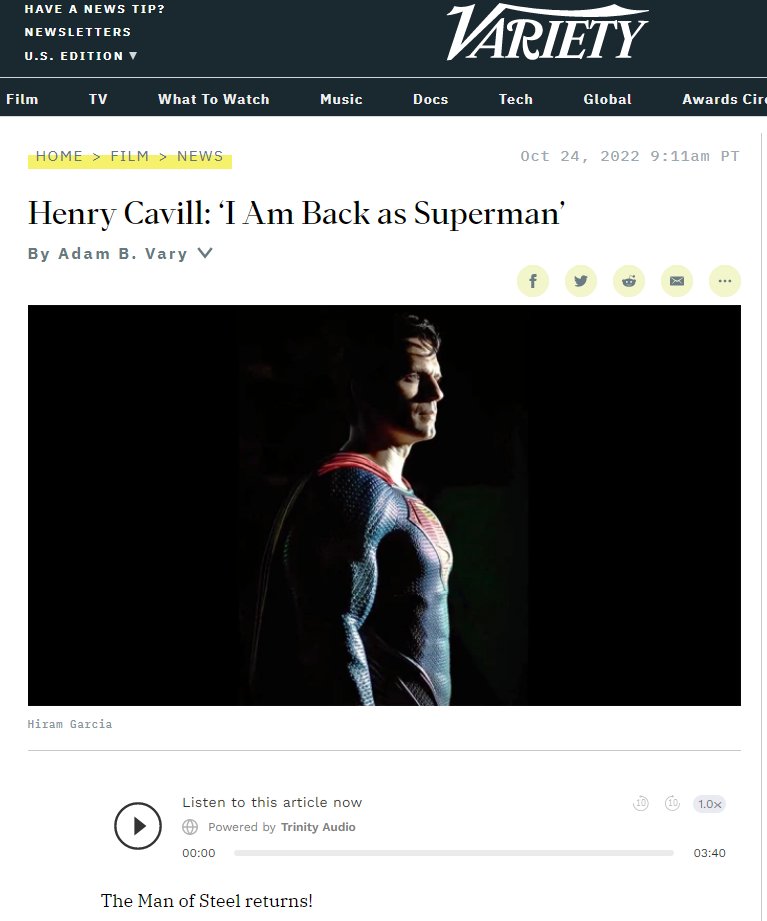The height and width of the screenshot is (921, 767).
Task: Share article on Reddit
Action: click(629, 281)
